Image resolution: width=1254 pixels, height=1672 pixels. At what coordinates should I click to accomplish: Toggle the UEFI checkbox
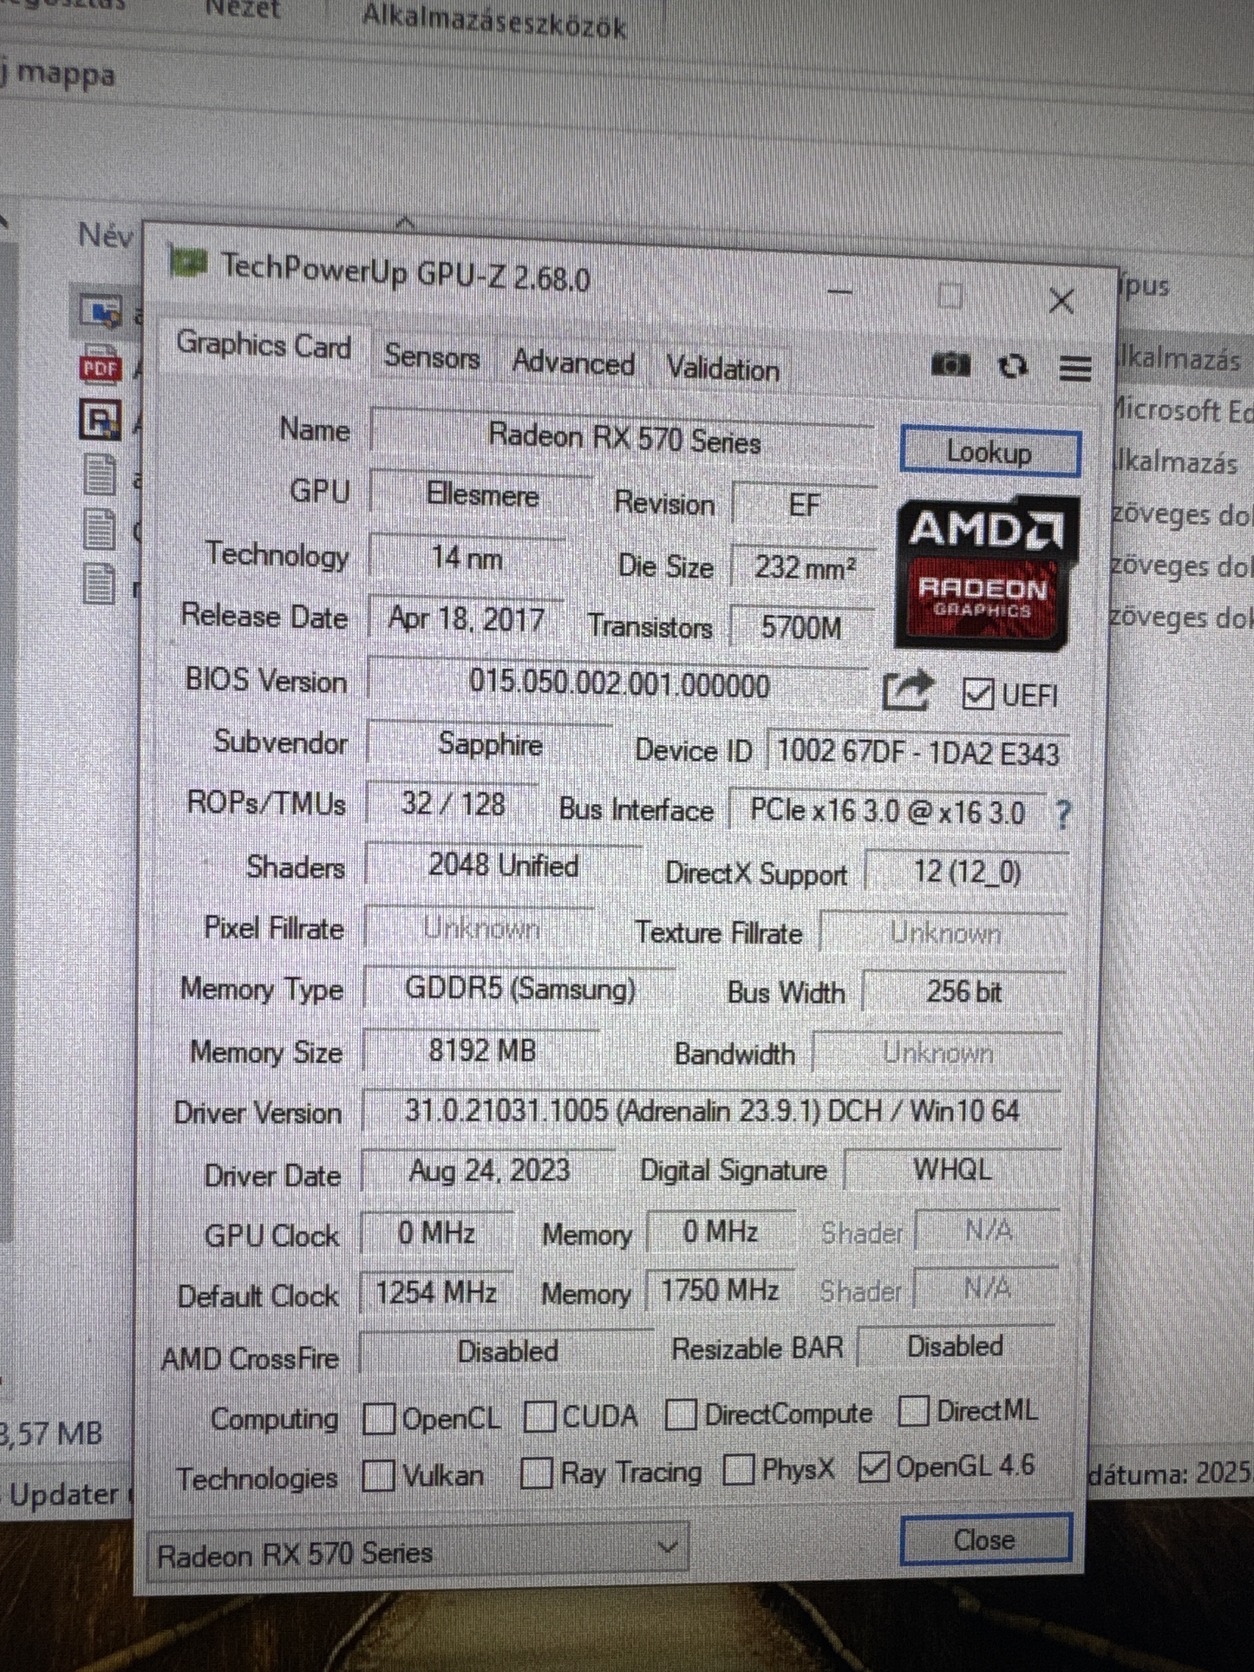pos(977,694)
